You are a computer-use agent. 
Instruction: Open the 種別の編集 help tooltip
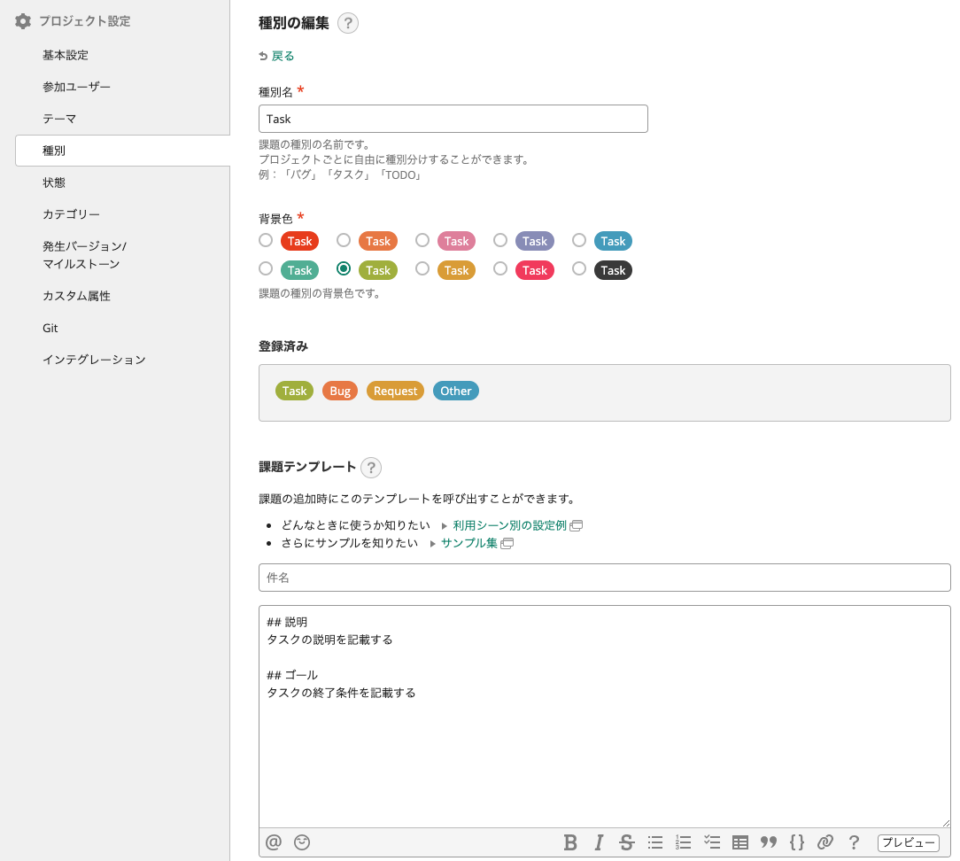(348, 23)
